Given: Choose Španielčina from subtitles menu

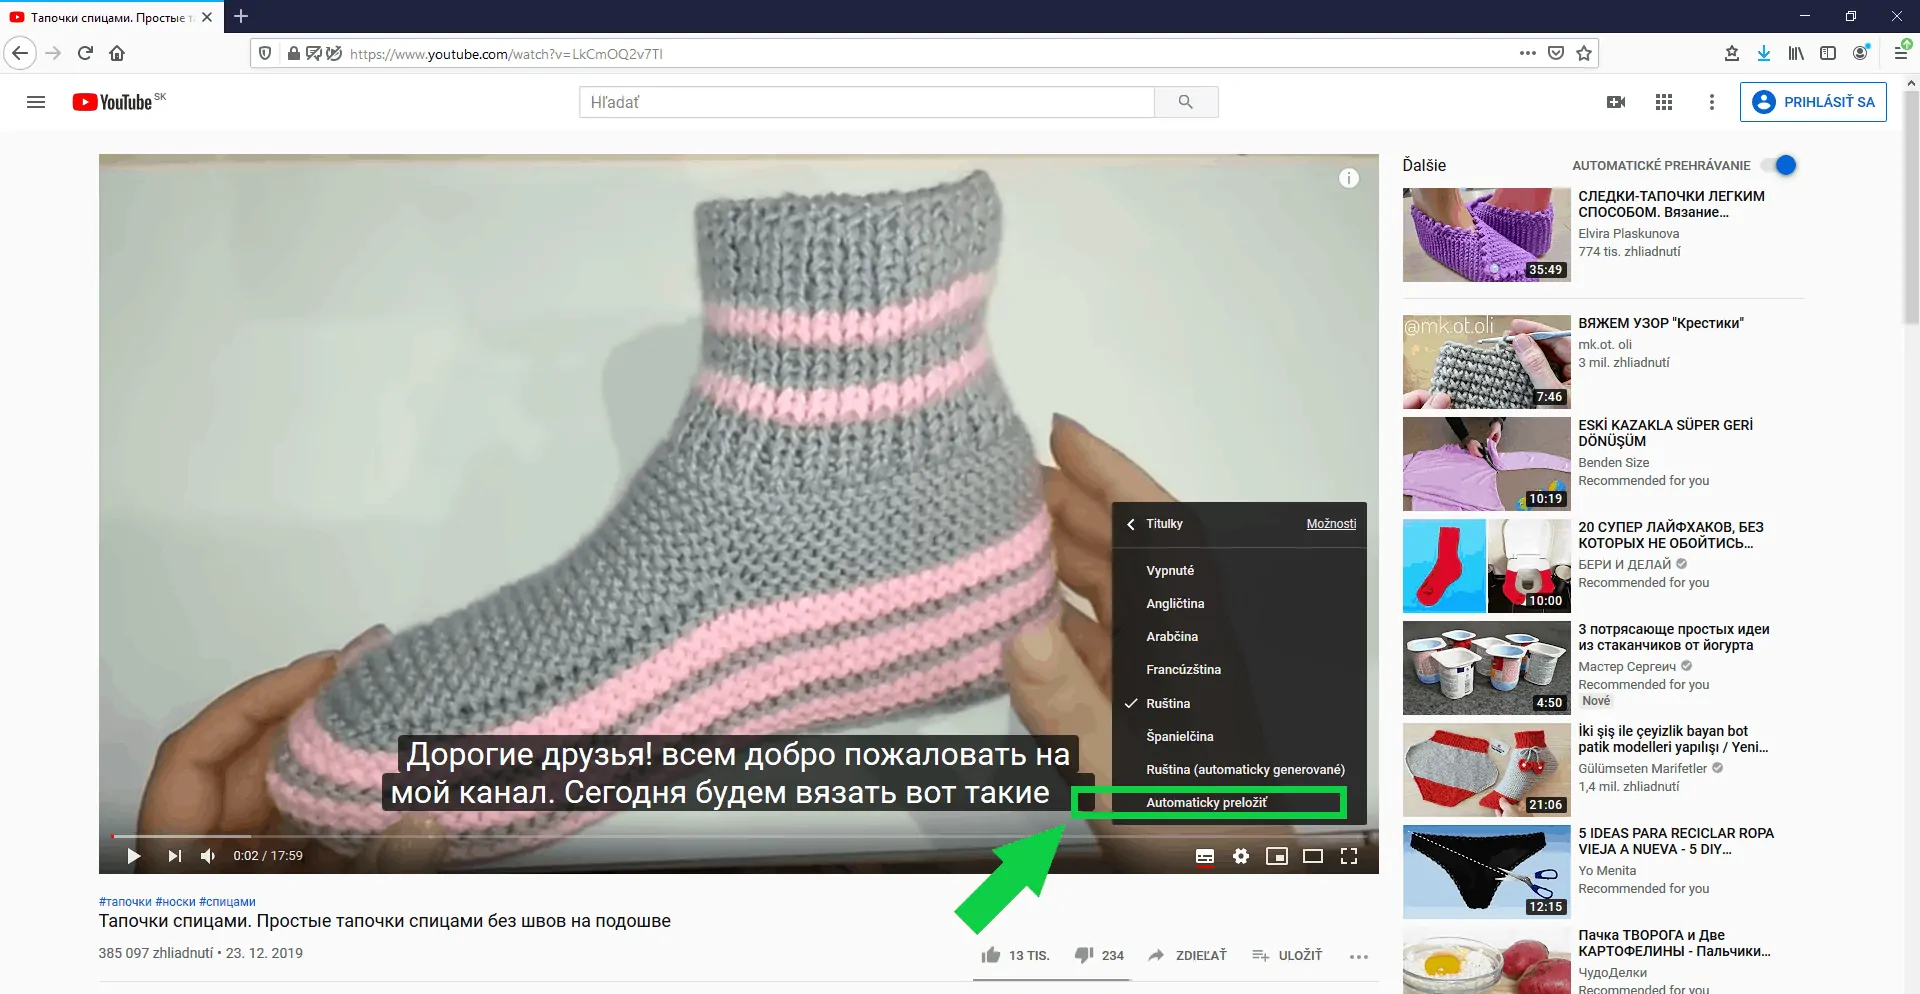Looking at the screenshot, I should pos(1180,737).
